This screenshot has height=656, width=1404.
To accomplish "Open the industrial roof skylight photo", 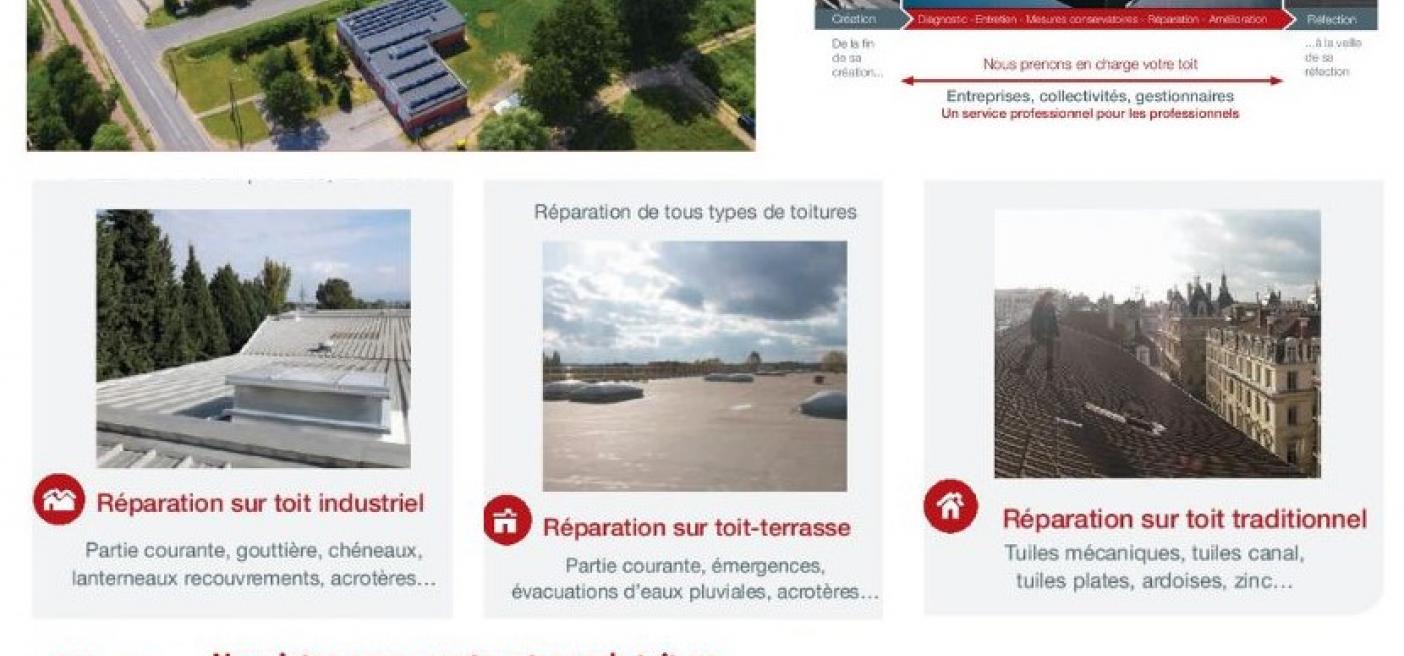I will [253, 338].
